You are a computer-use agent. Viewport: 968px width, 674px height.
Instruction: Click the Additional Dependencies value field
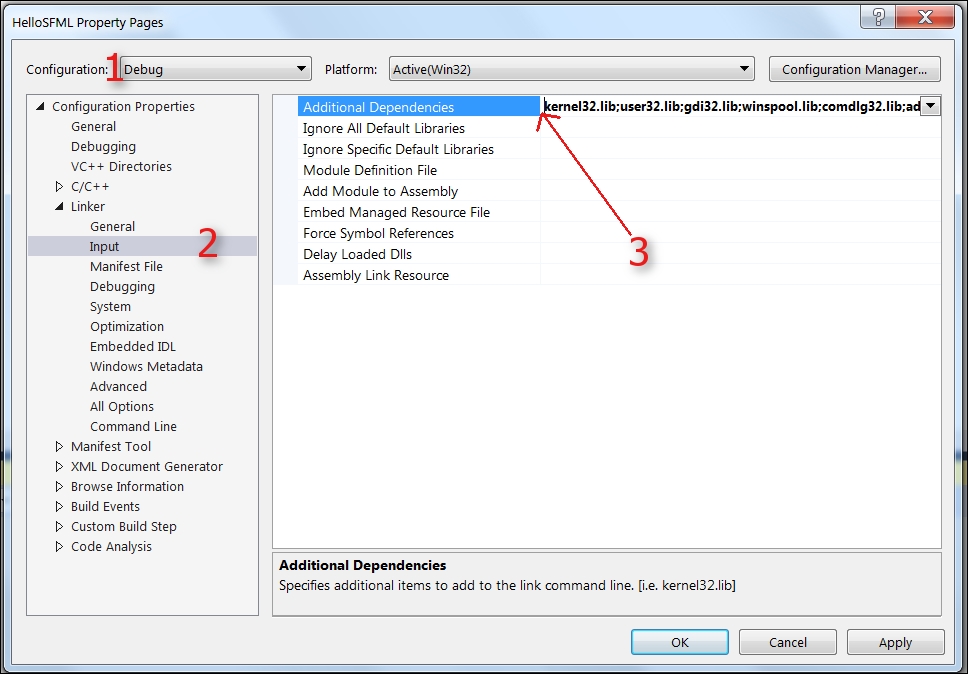(728, 107)
